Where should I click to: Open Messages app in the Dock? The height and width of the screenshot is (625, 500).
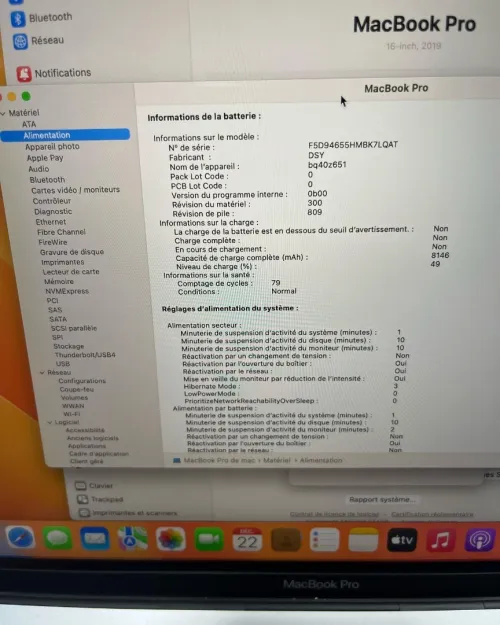coord(58,539)
